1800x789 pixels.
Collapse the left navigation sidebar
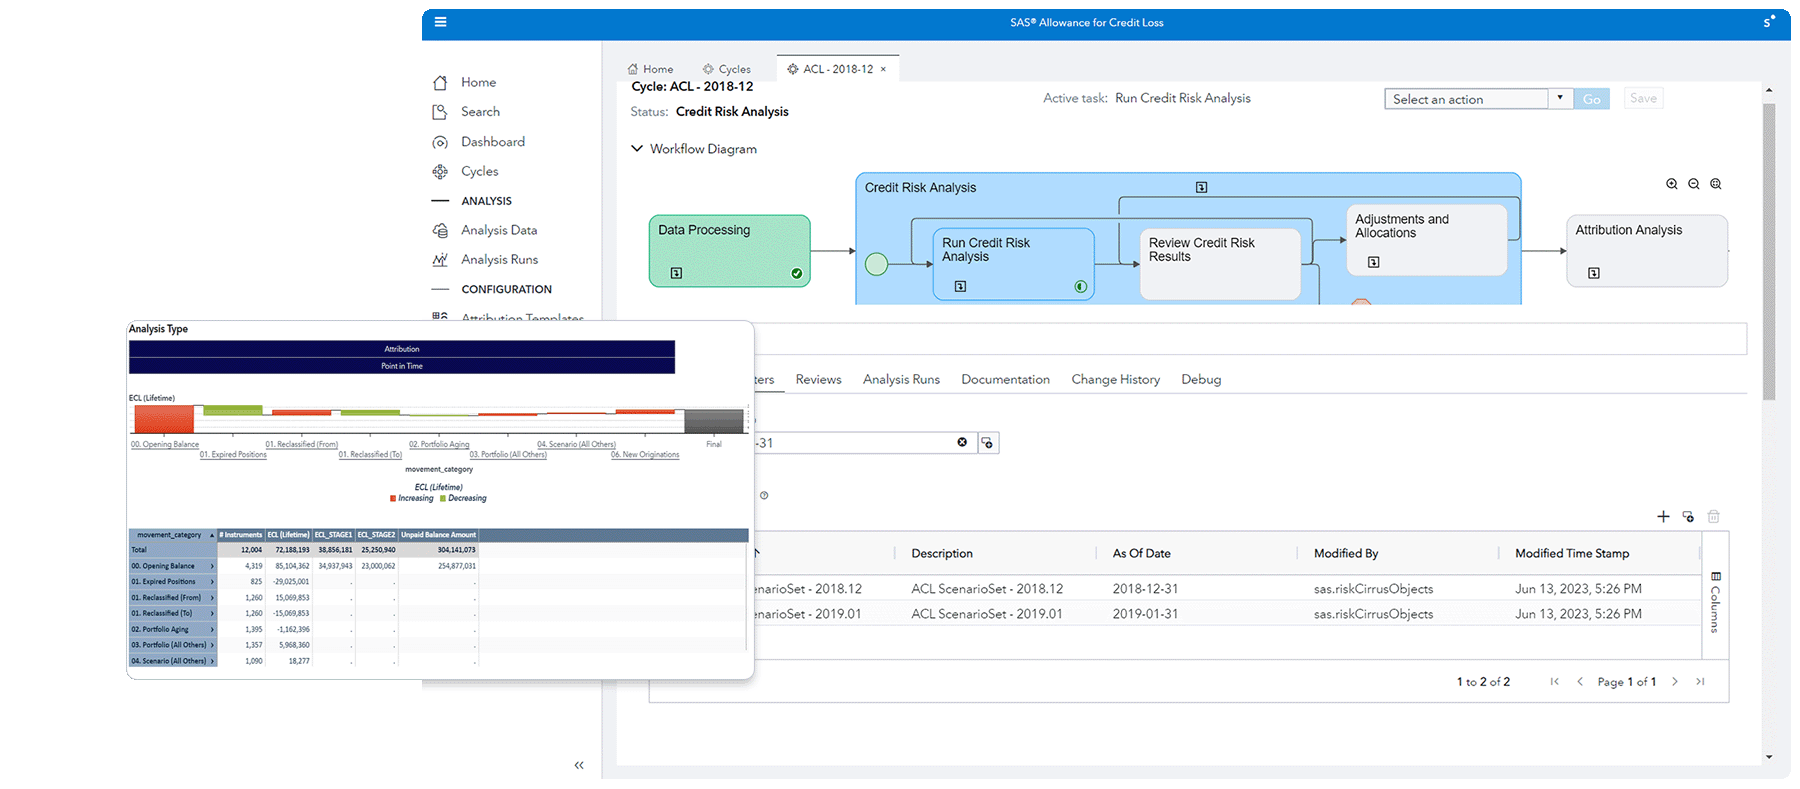(579, 765)
